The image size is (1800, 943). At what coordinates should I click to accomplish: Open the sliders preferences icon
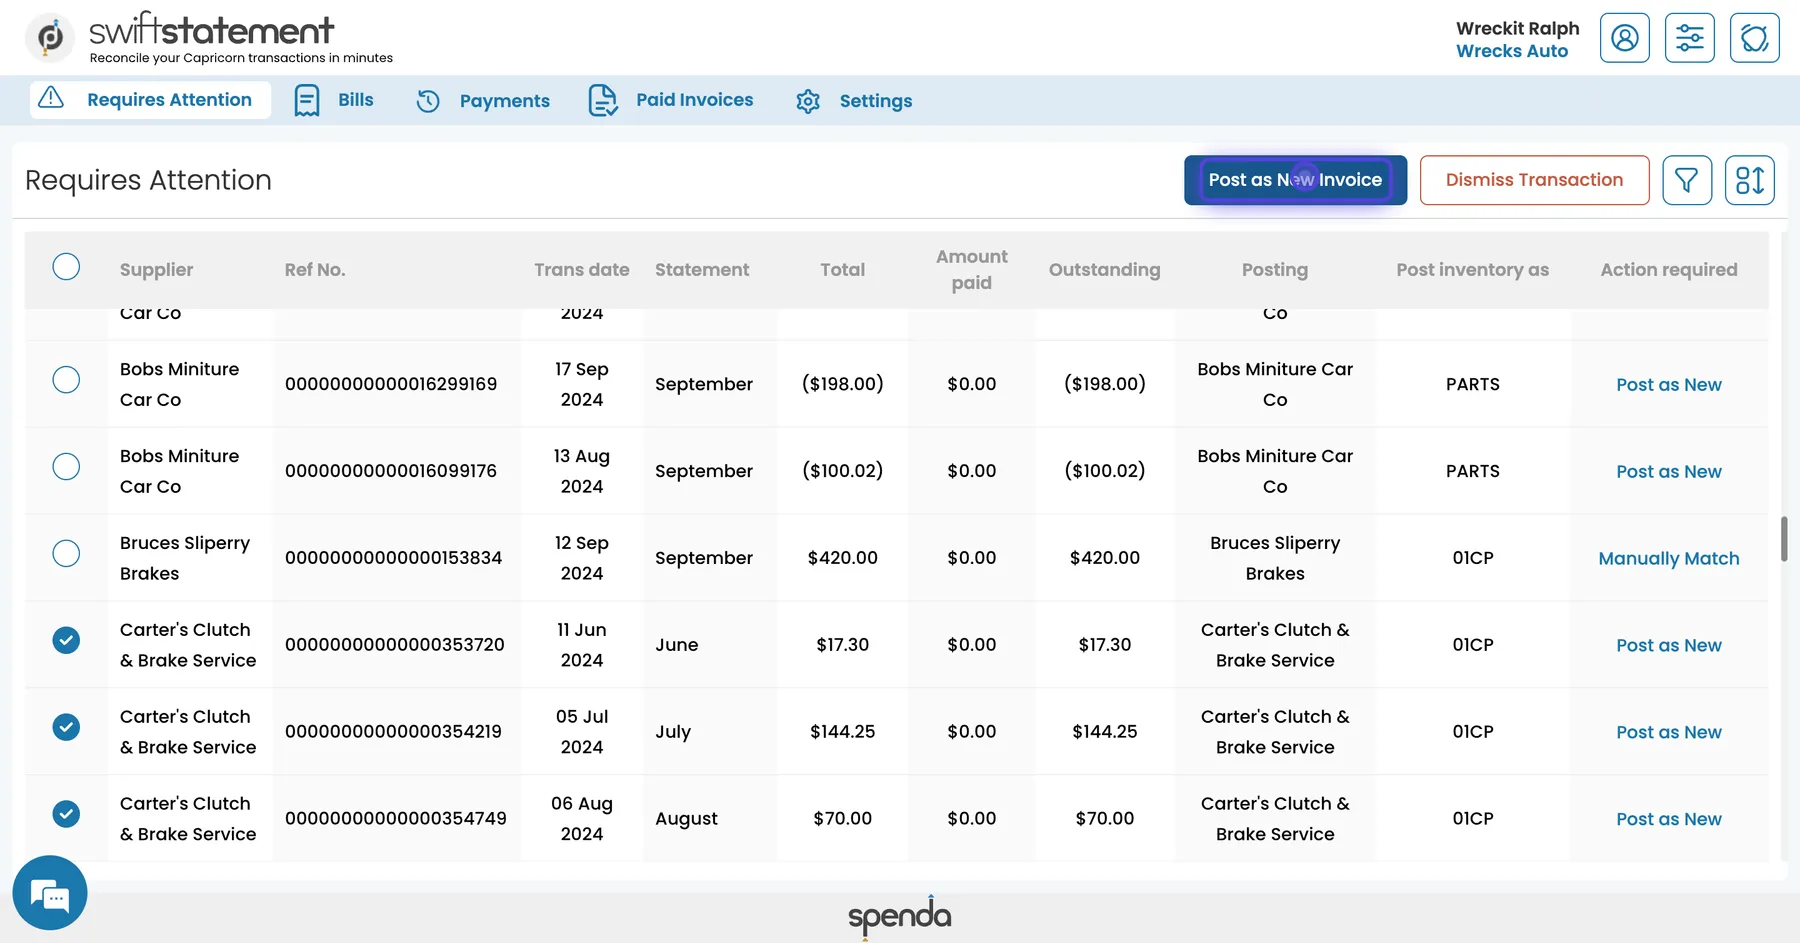(x=1690, y=38)
